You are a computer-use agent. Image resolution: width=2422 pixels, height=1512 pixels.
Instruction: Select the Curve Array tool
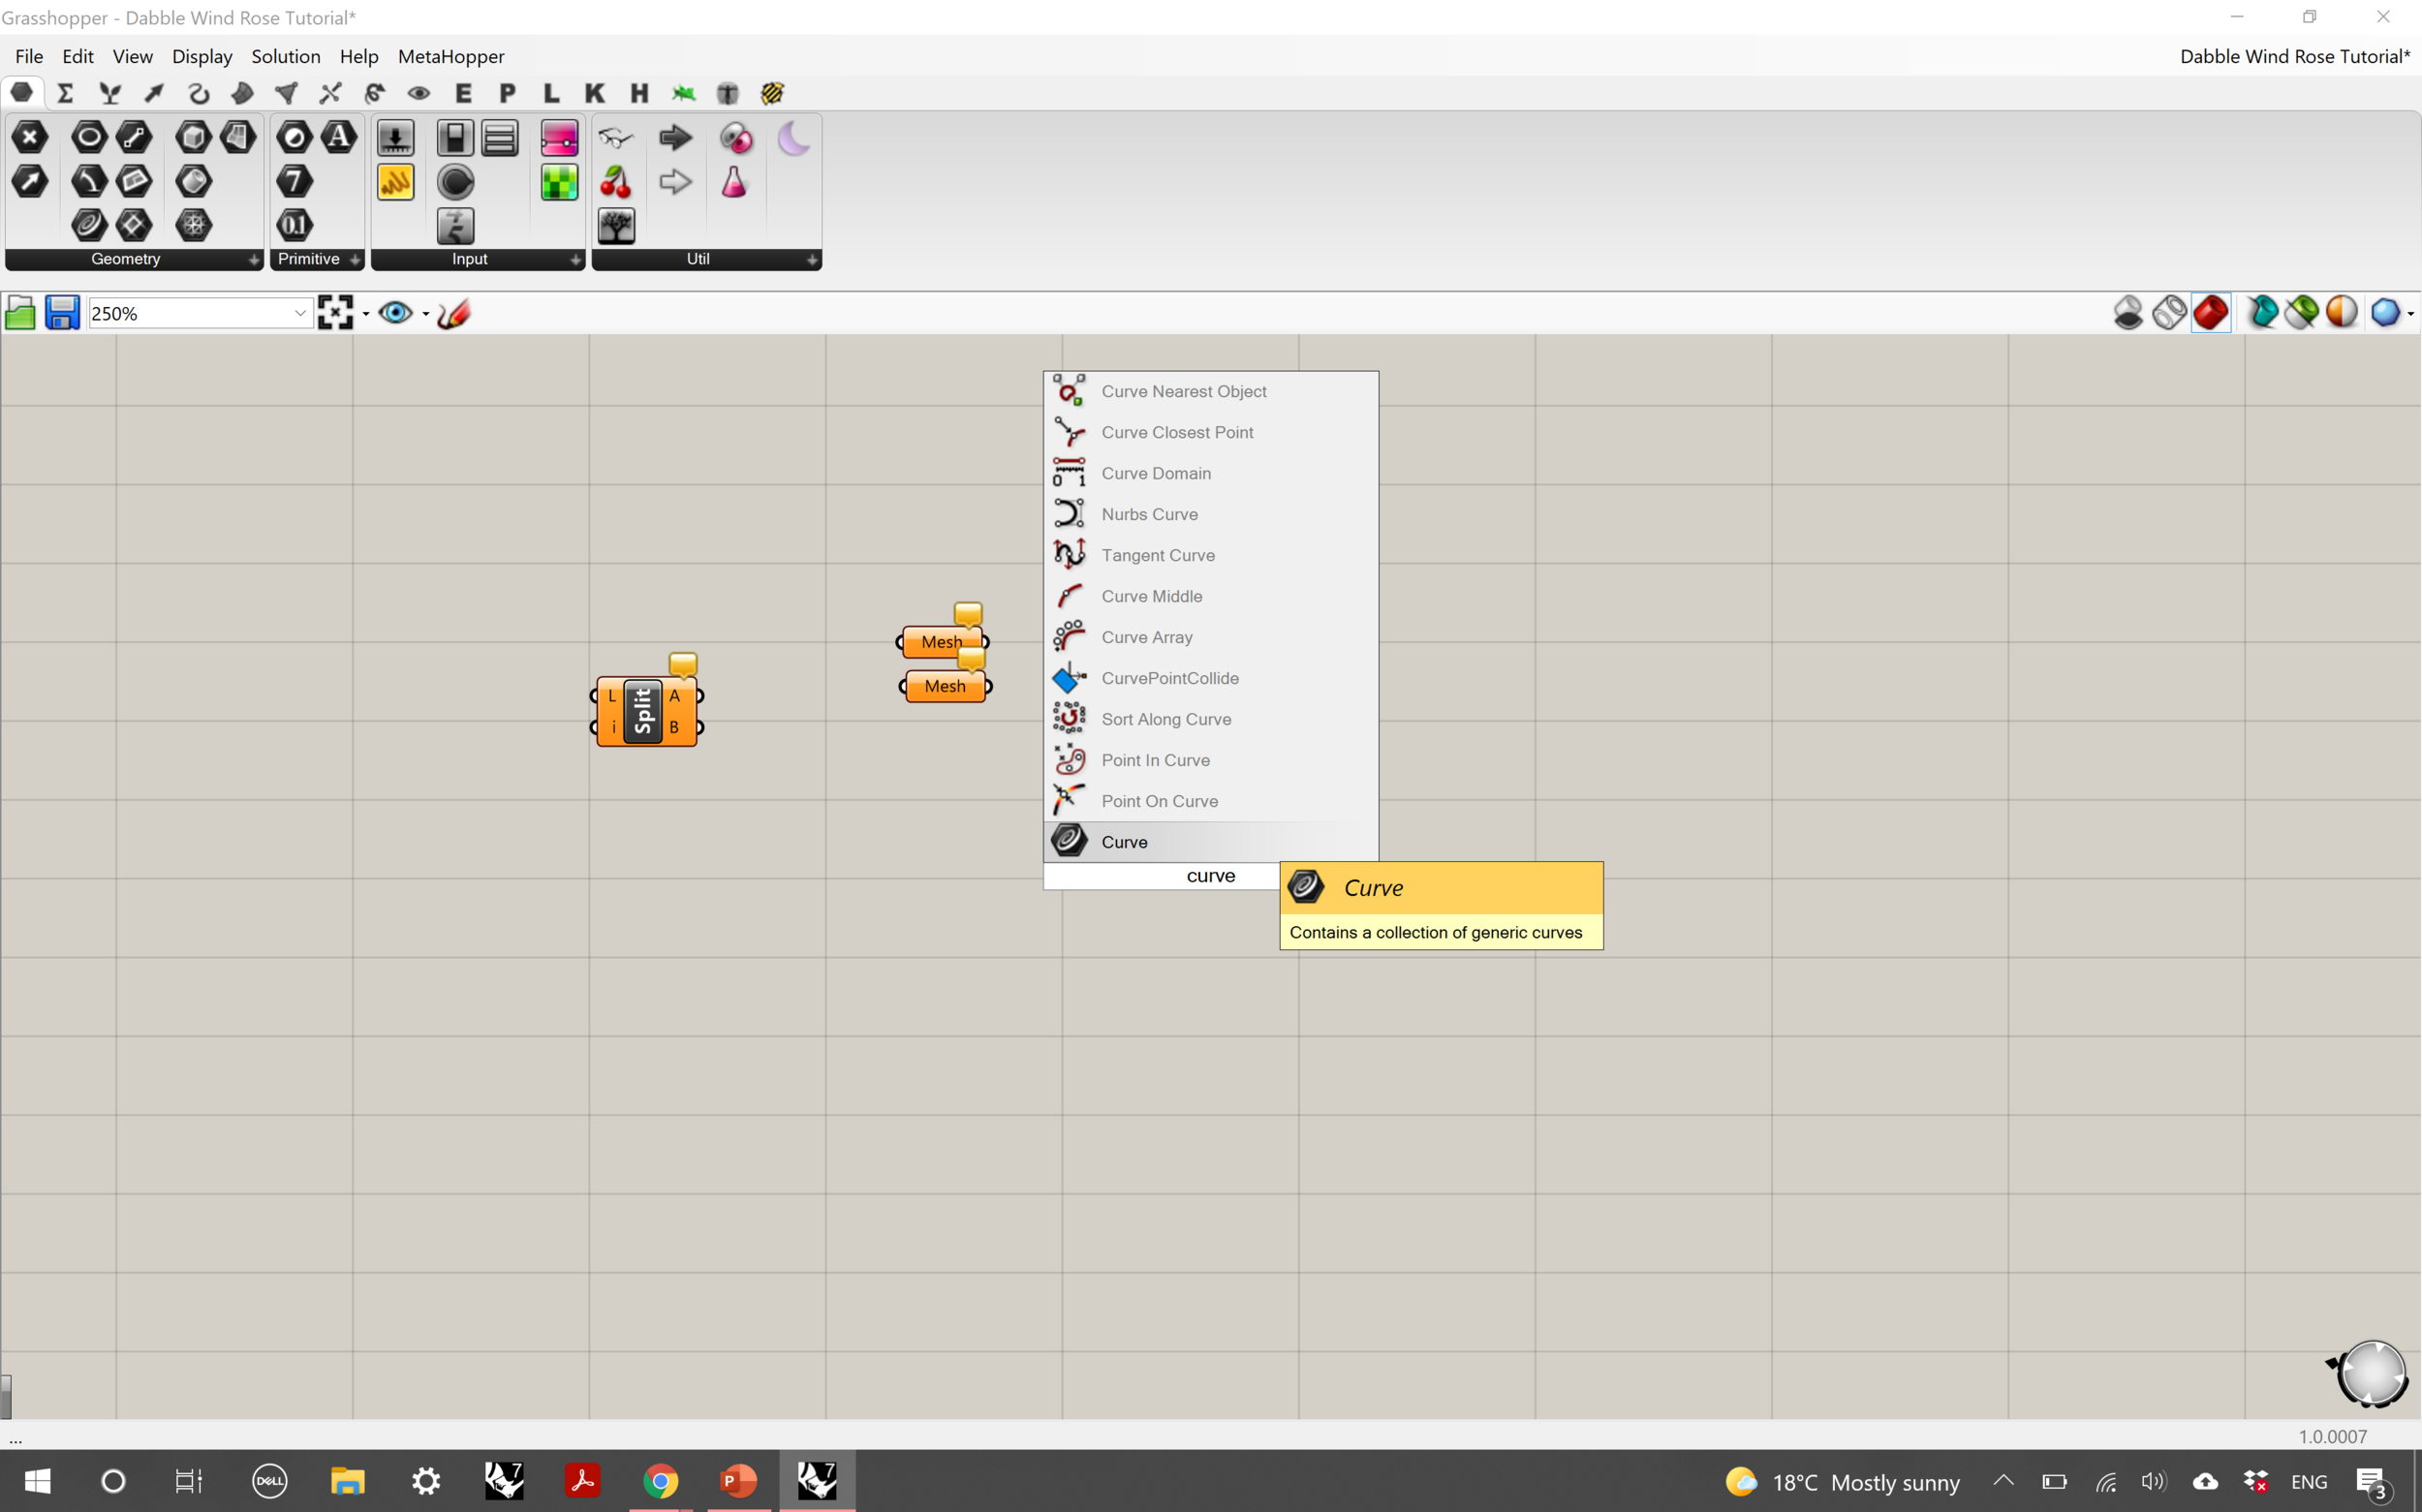[x=1146, y=635]
